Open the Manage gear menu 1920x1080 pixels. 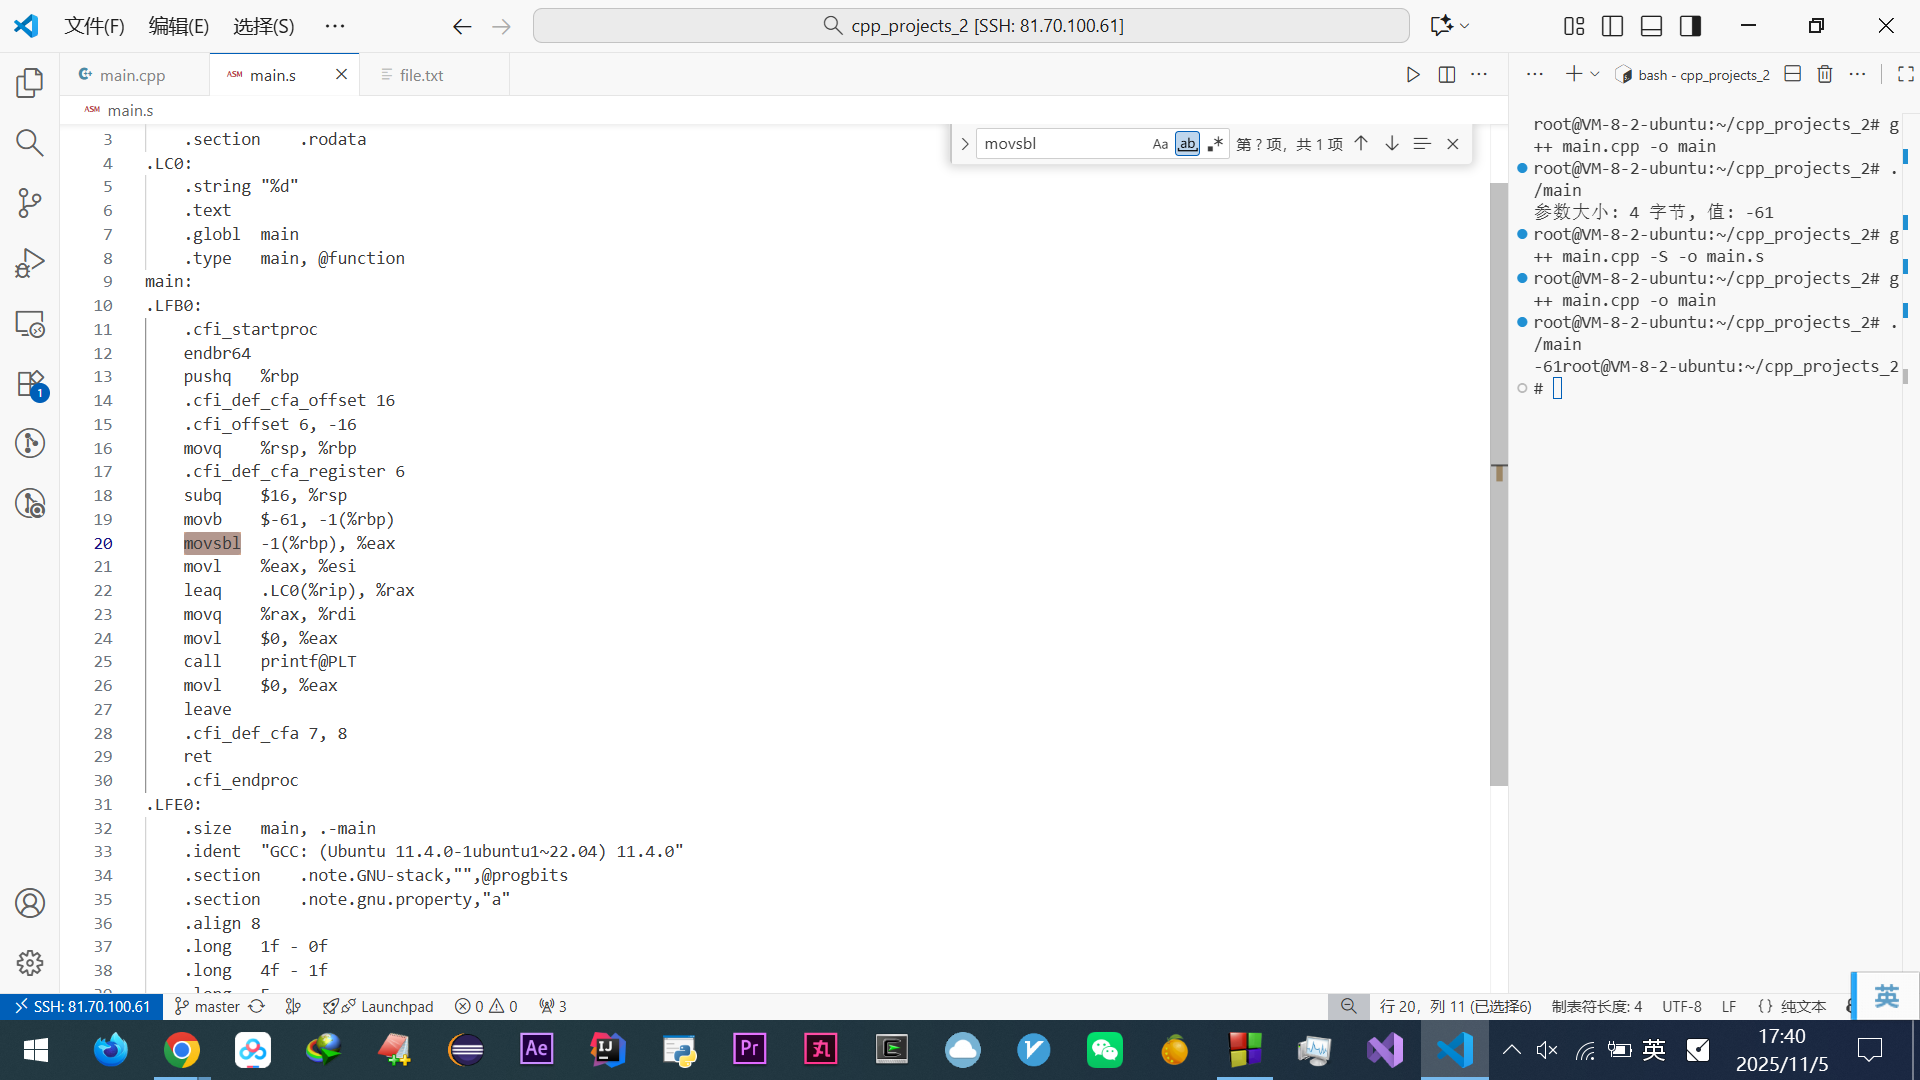pos(30,962)
